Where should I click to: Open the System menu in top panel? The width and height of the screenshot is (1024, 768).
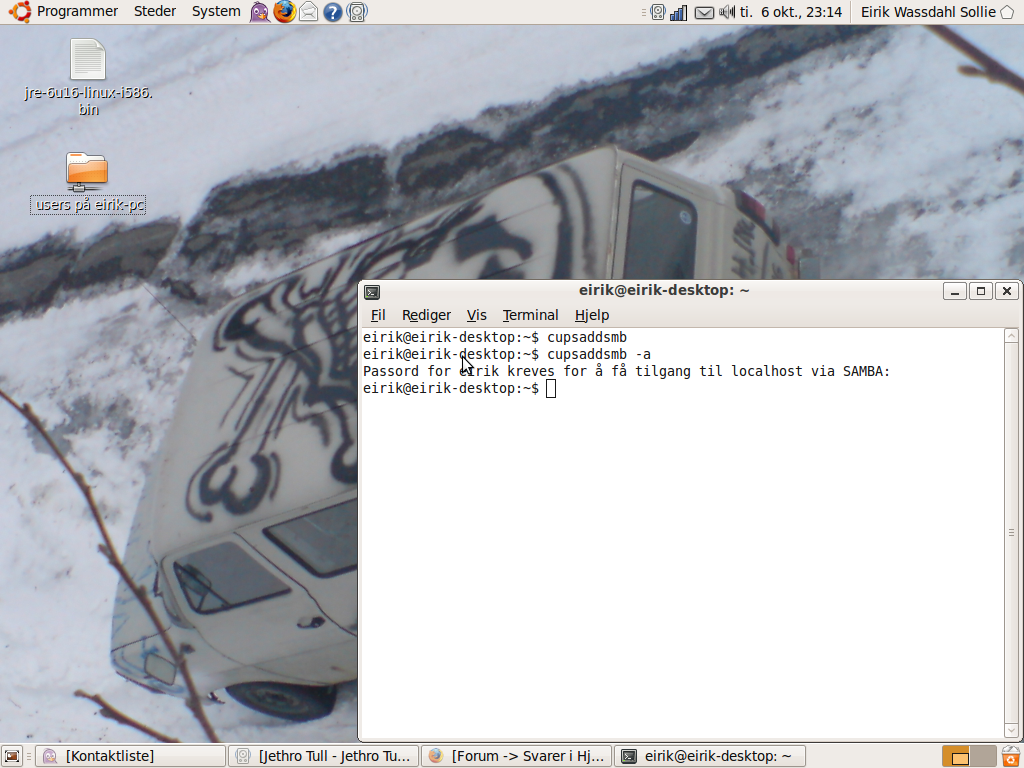click(x=216, y=12)
